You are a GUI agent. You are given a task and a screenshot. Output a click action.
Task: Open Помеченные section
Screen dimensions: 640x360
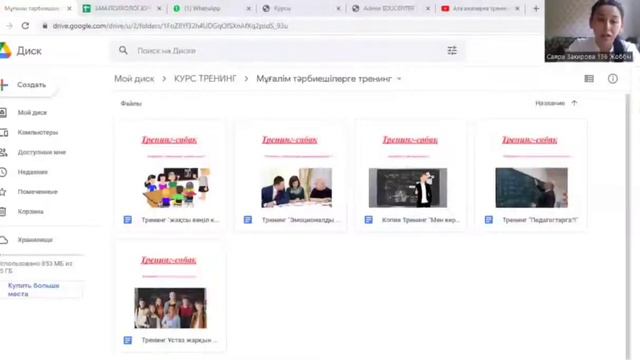[x=37, y=192]
